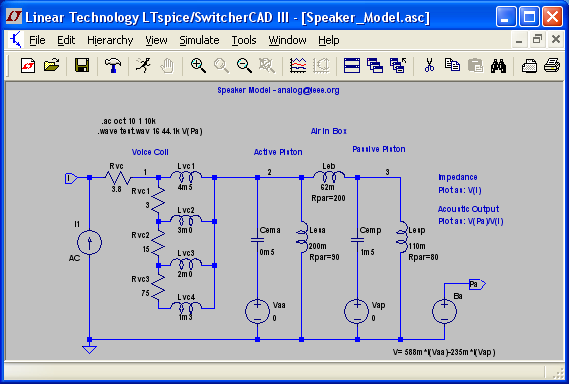Open the Tools menu

coord(244,40)
